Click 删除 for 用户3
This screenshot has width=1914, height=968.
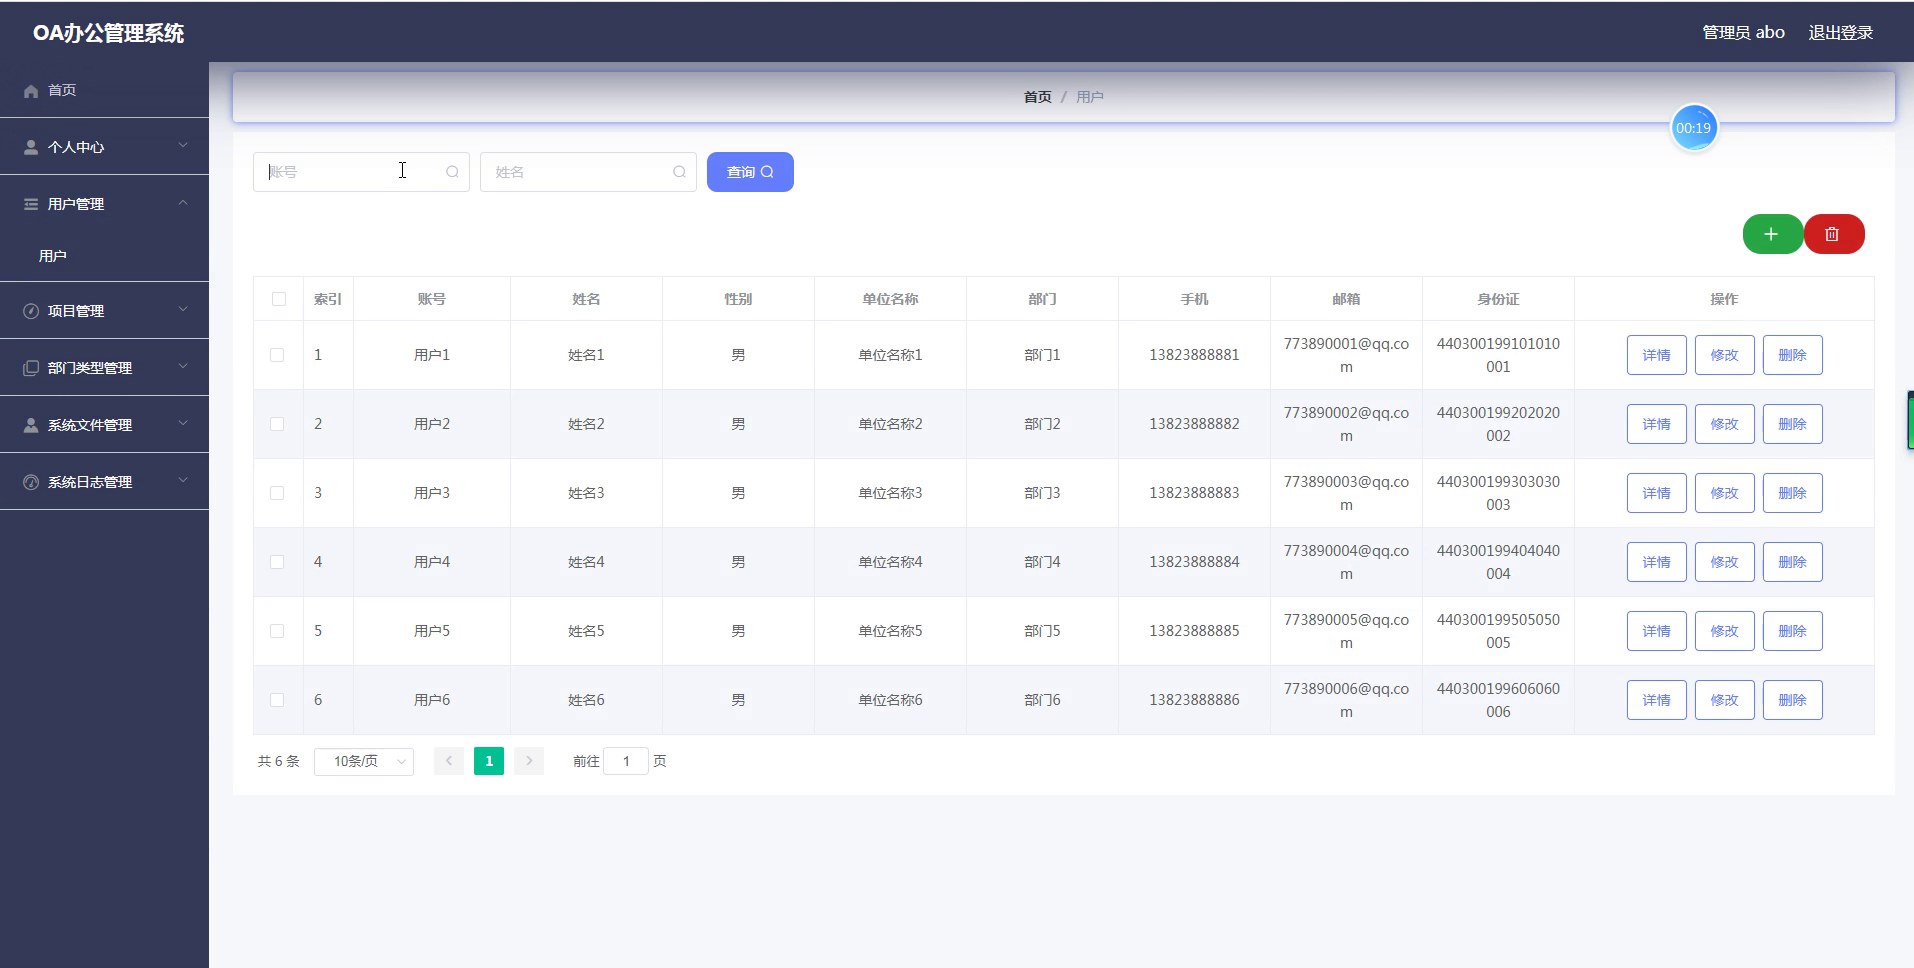[1793, 493]
